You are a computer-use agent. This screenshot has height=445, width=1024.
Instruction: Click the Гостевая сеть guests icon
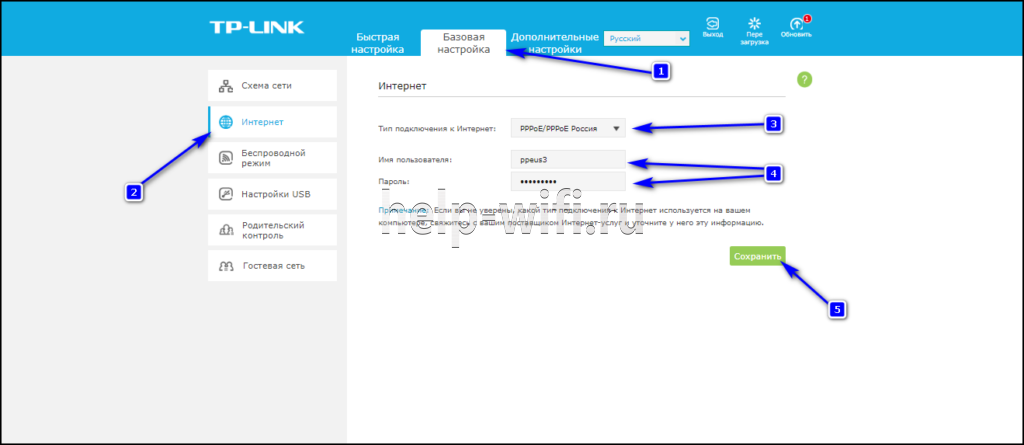click(225, 266)
